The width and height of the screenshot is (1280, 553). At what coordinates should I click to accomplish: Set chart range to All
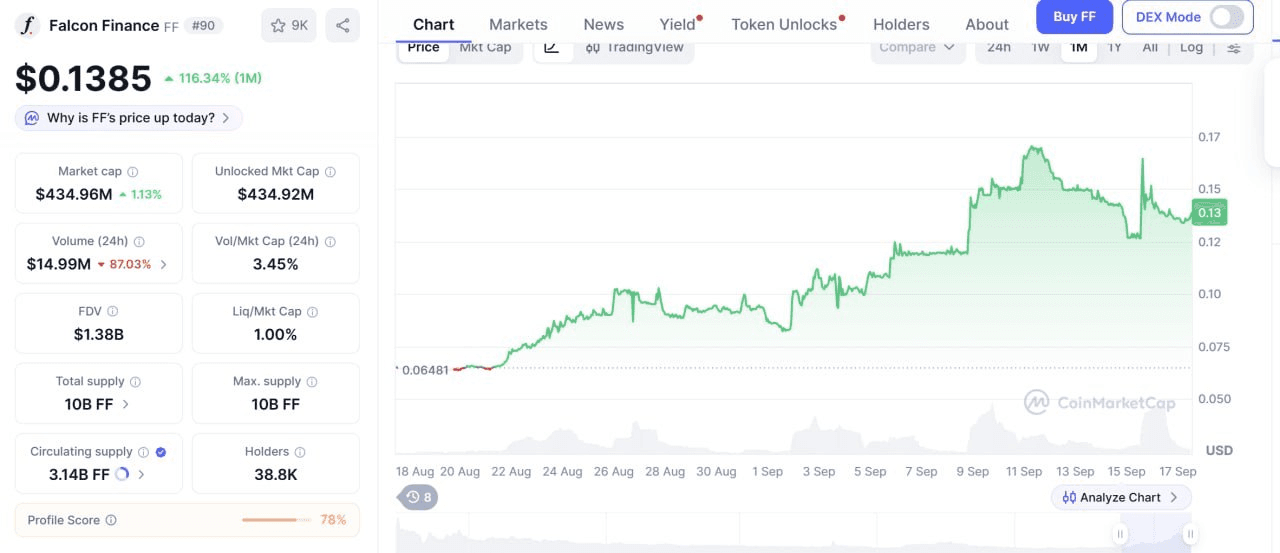[x=1150, y=47]
